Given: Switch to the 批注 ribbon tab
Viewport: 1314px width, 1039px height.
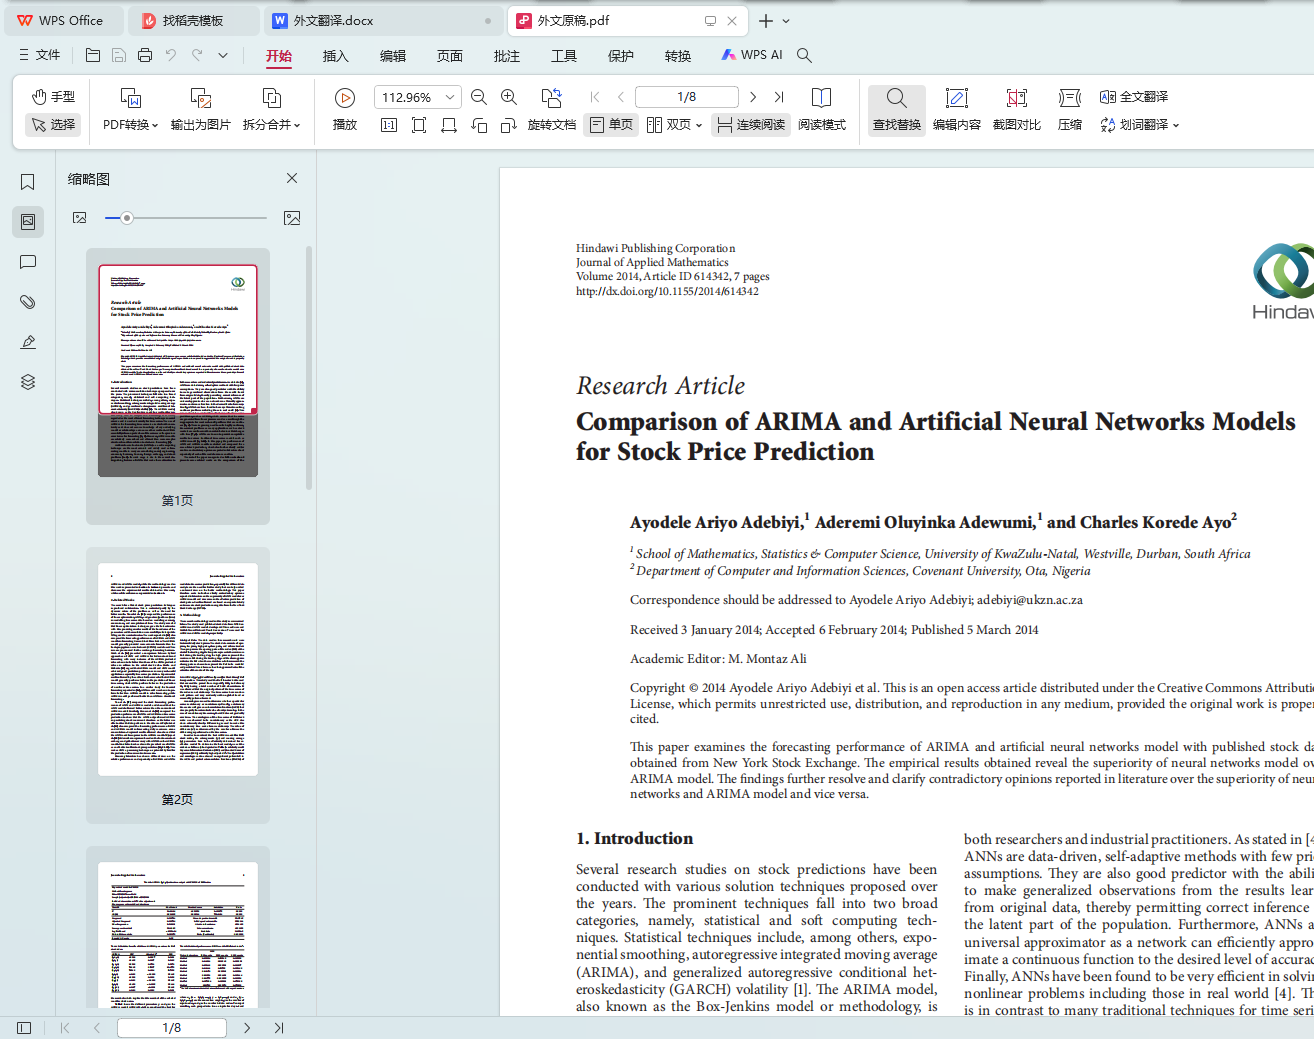Looking at the screenshot, I should (507, 56).
